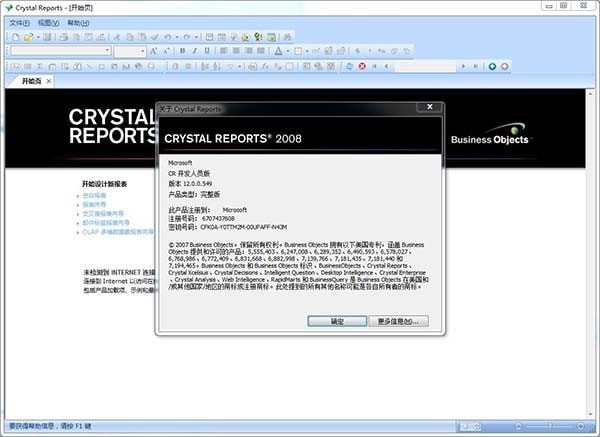Open the 邮件标签报表向导 link

106,223
